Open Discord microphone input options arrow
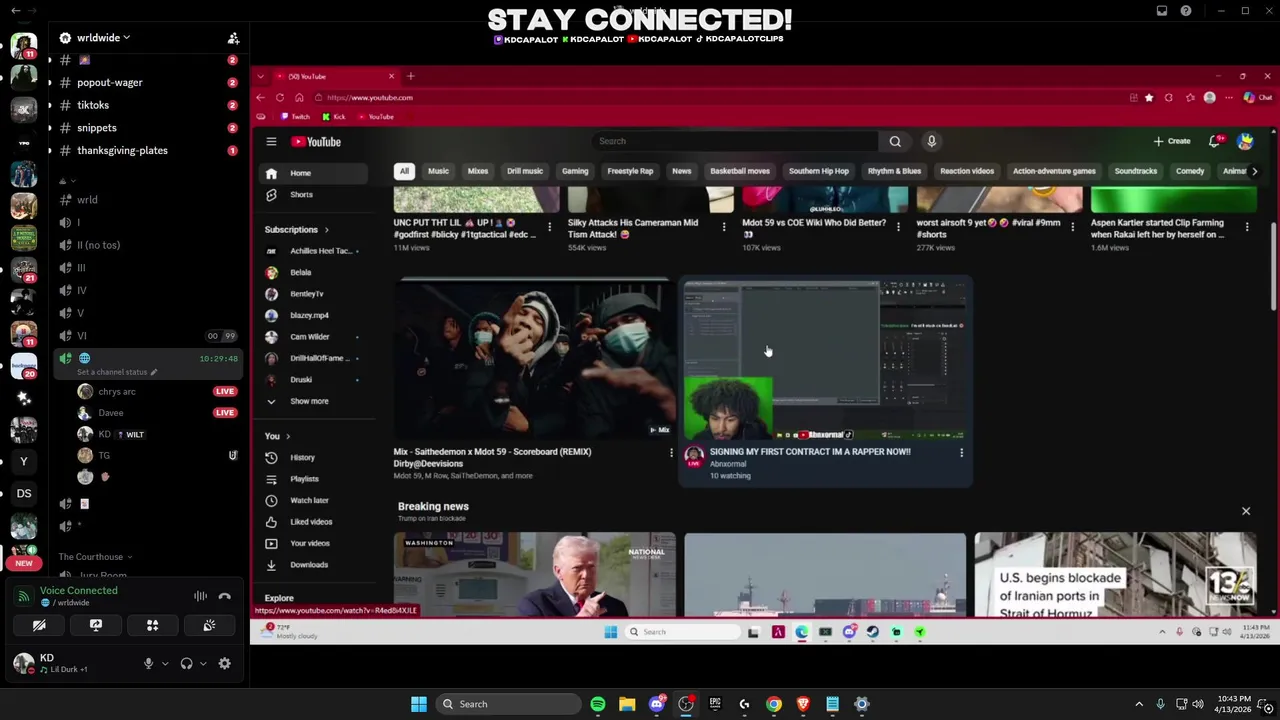The height and width of the screenshot is (720, 1280). (164, 663)
